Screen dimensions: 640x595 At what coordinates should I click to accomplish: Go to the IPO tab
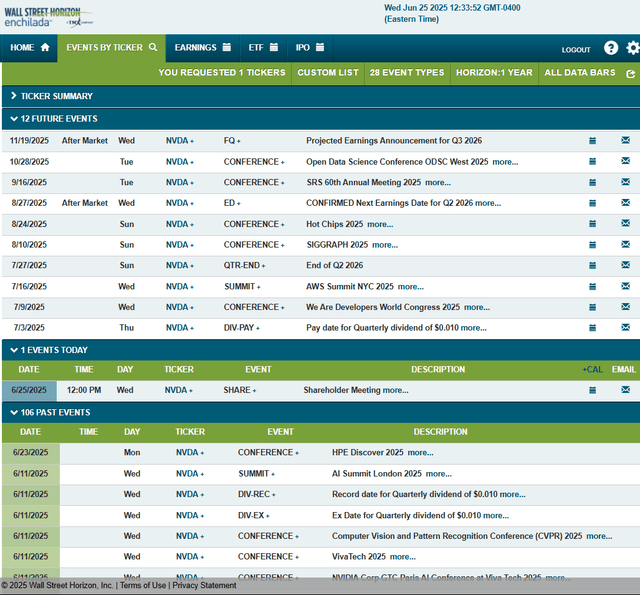point(309,47)
